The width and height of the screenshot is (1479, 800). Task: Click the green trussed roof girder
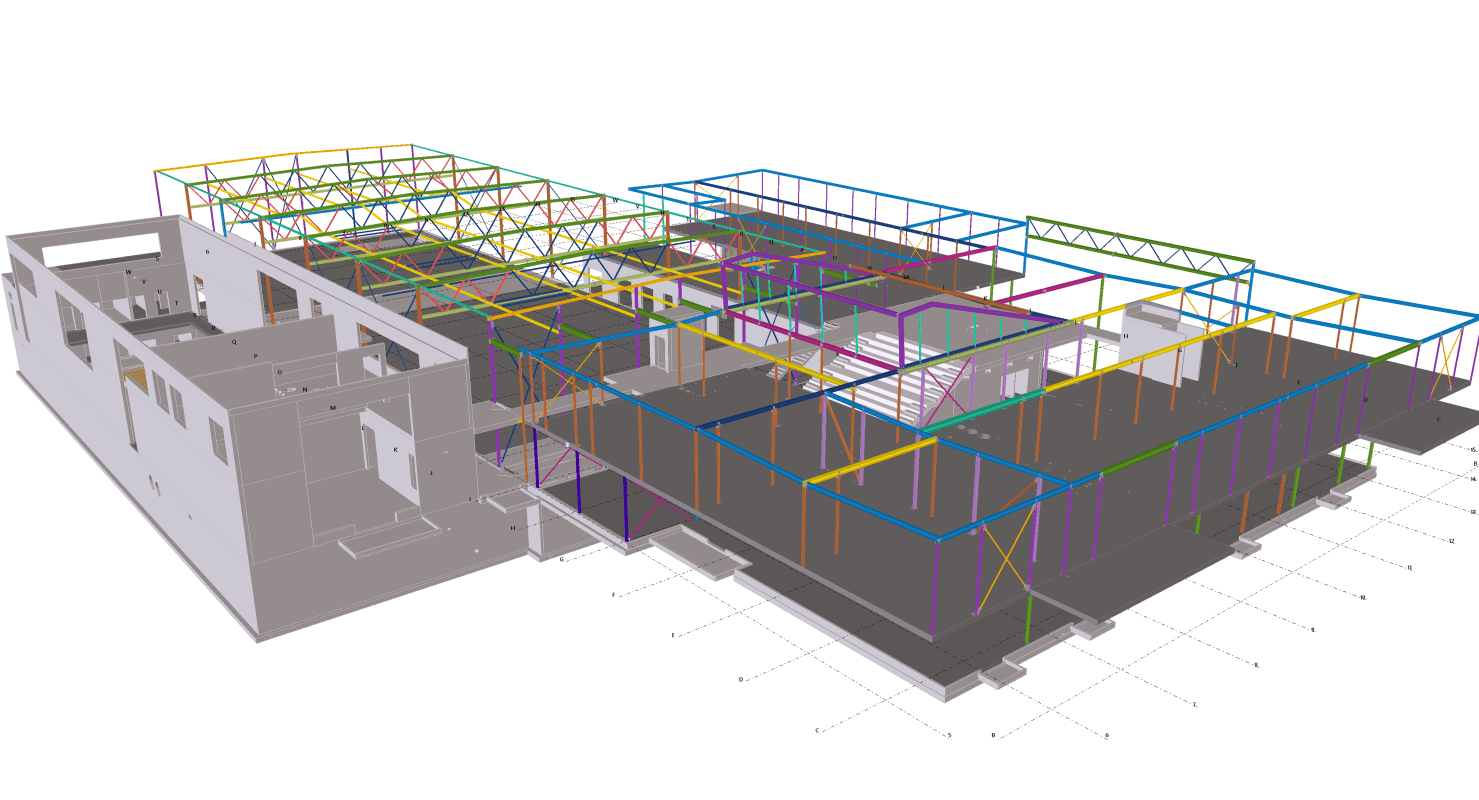pos(1140,246)
